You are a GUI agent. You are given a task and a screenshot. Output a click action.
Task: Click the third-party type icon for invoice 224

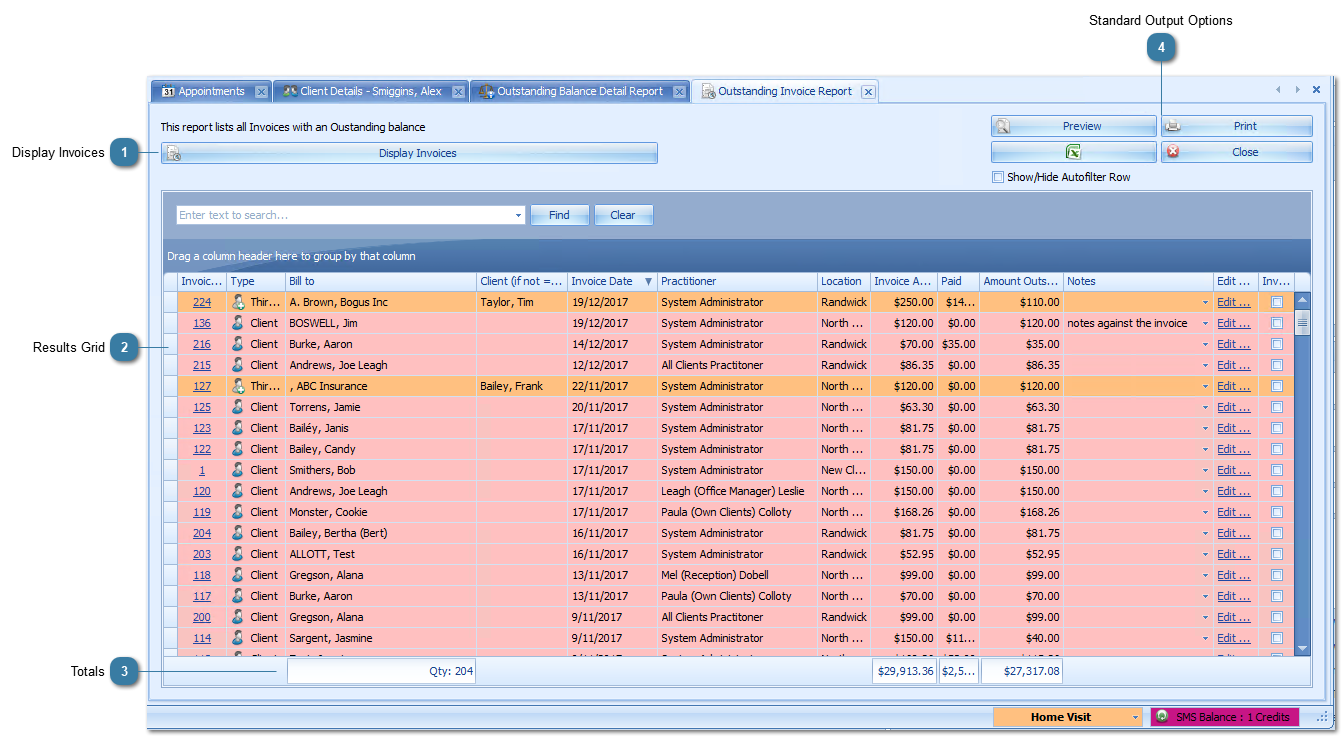(x=238, y=302)
